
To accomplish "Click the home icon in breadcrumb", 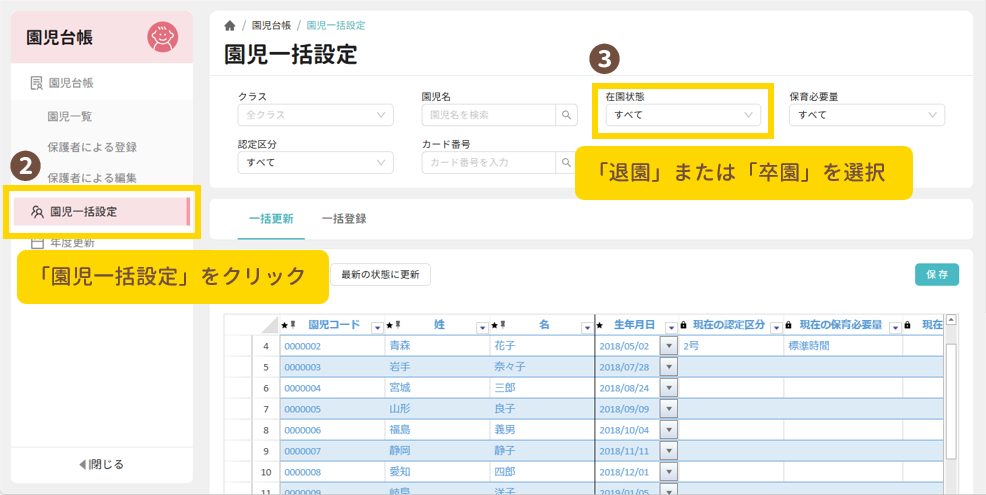I will click(x=230, y=25).
